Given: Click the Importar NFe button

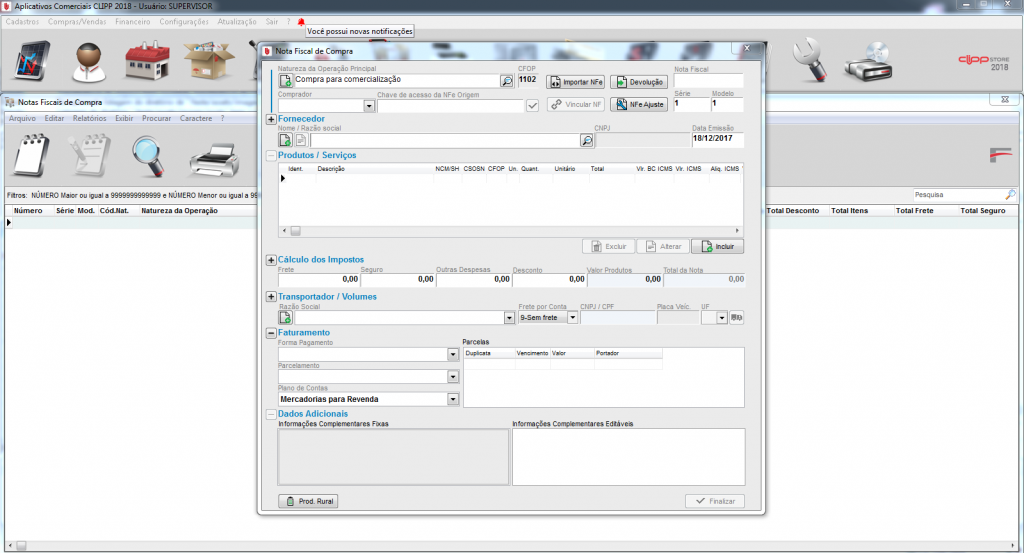Looking at the screenshot, I should pyautogui.click(x=576, y=82).
